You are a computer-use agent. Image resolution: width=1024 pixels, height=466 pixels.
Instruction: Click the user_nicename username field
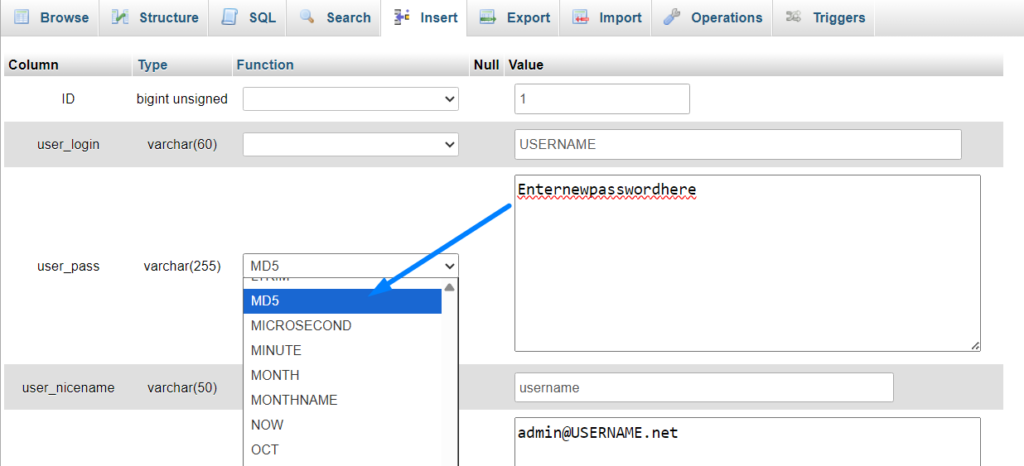click(704, 388)
